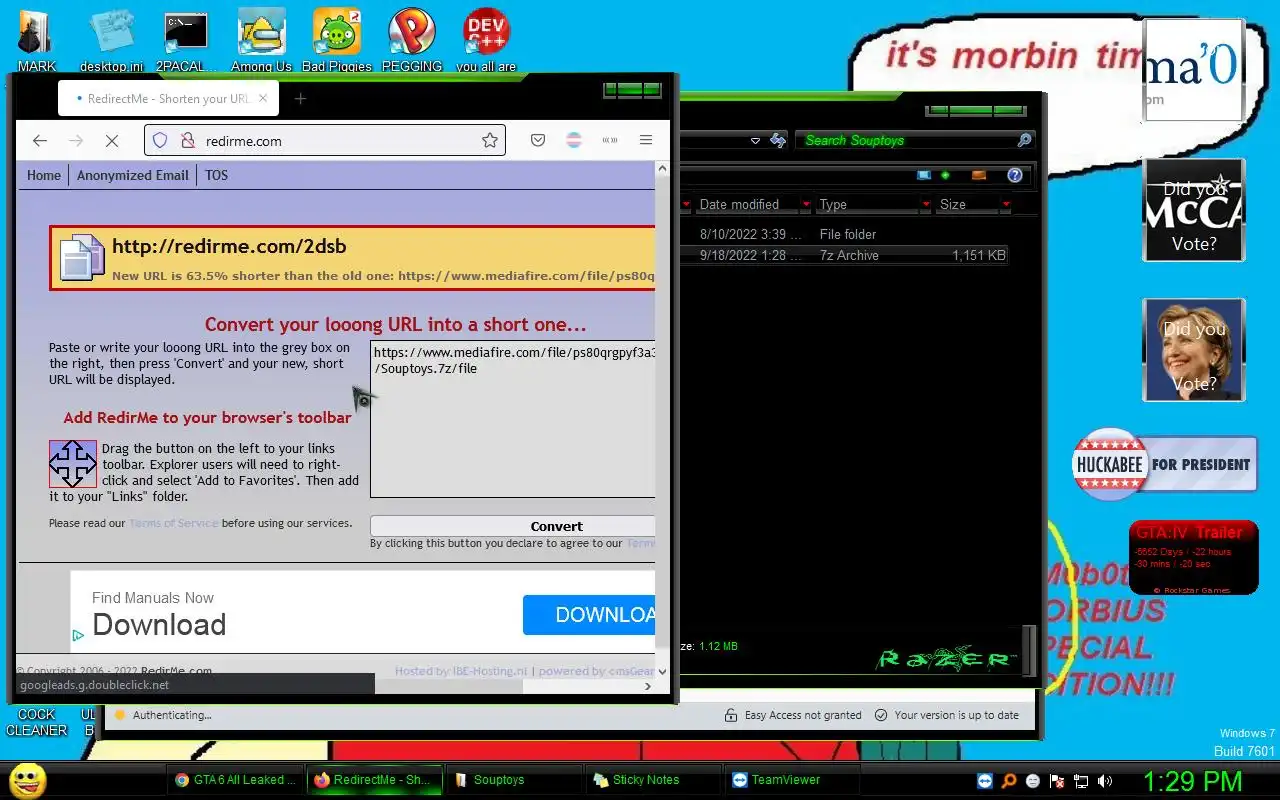Open a new Firefox tab

click(x=300, y=99)
